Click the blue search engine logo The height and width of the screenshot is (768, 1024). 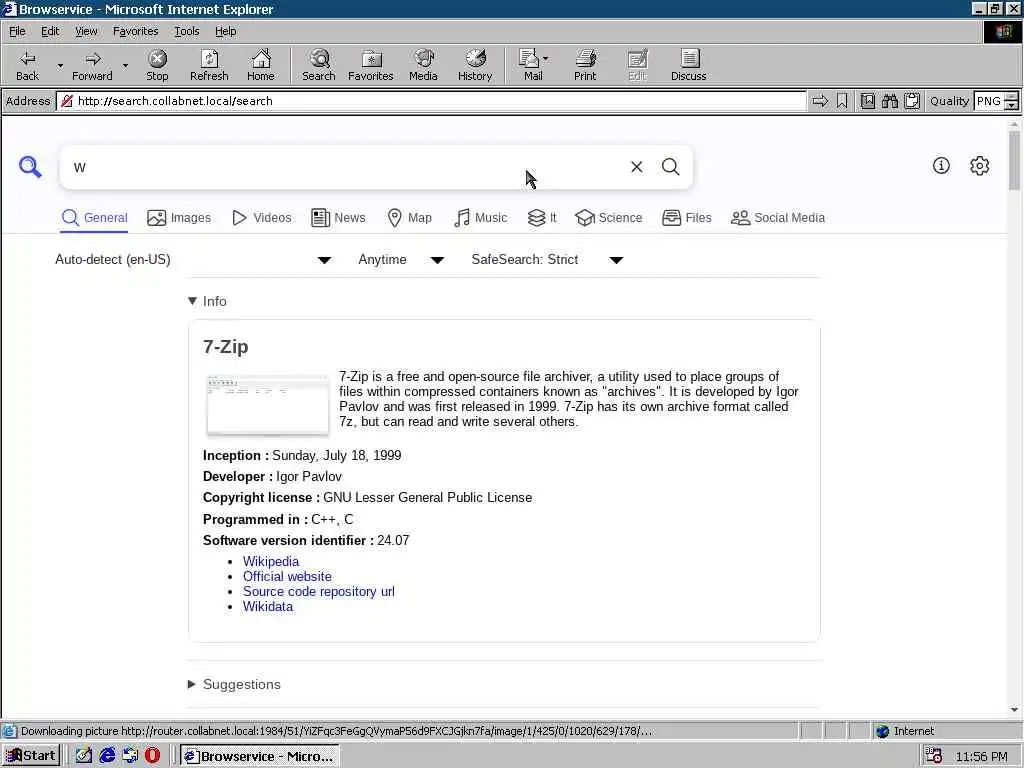pos(30,167)
